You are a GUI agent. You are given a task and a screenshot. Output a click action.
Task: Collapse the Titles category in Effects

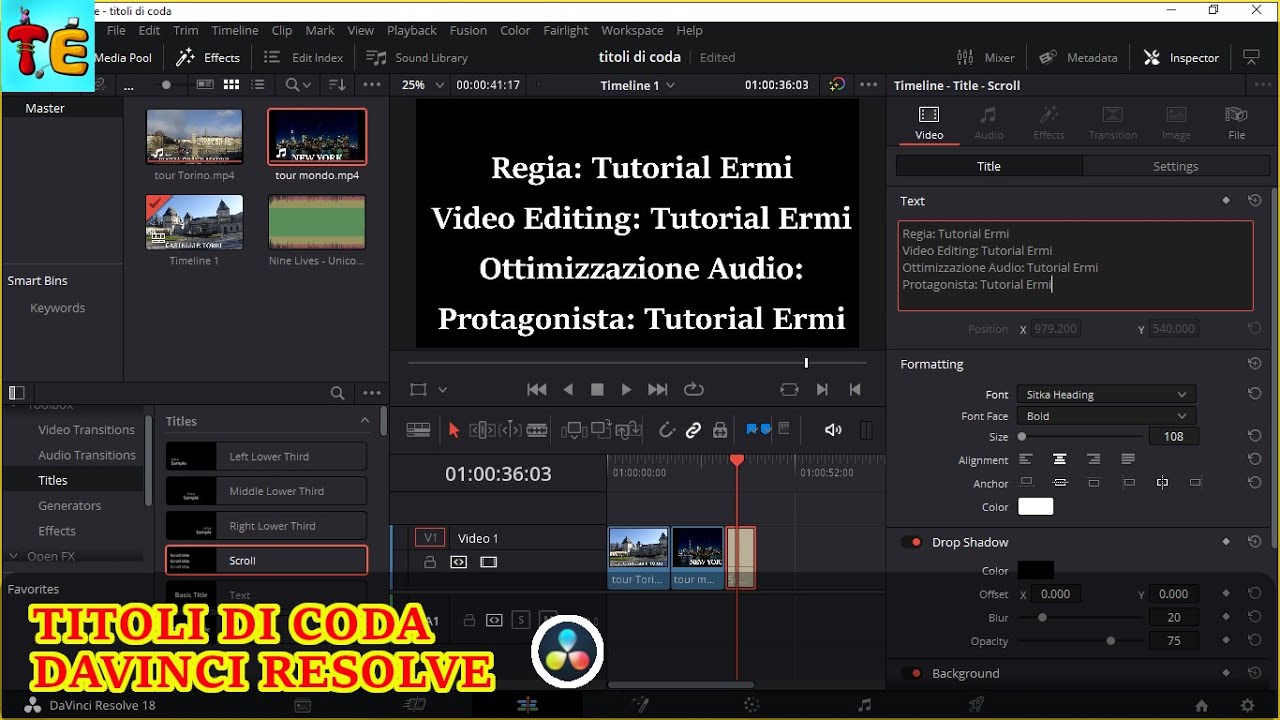364,421
